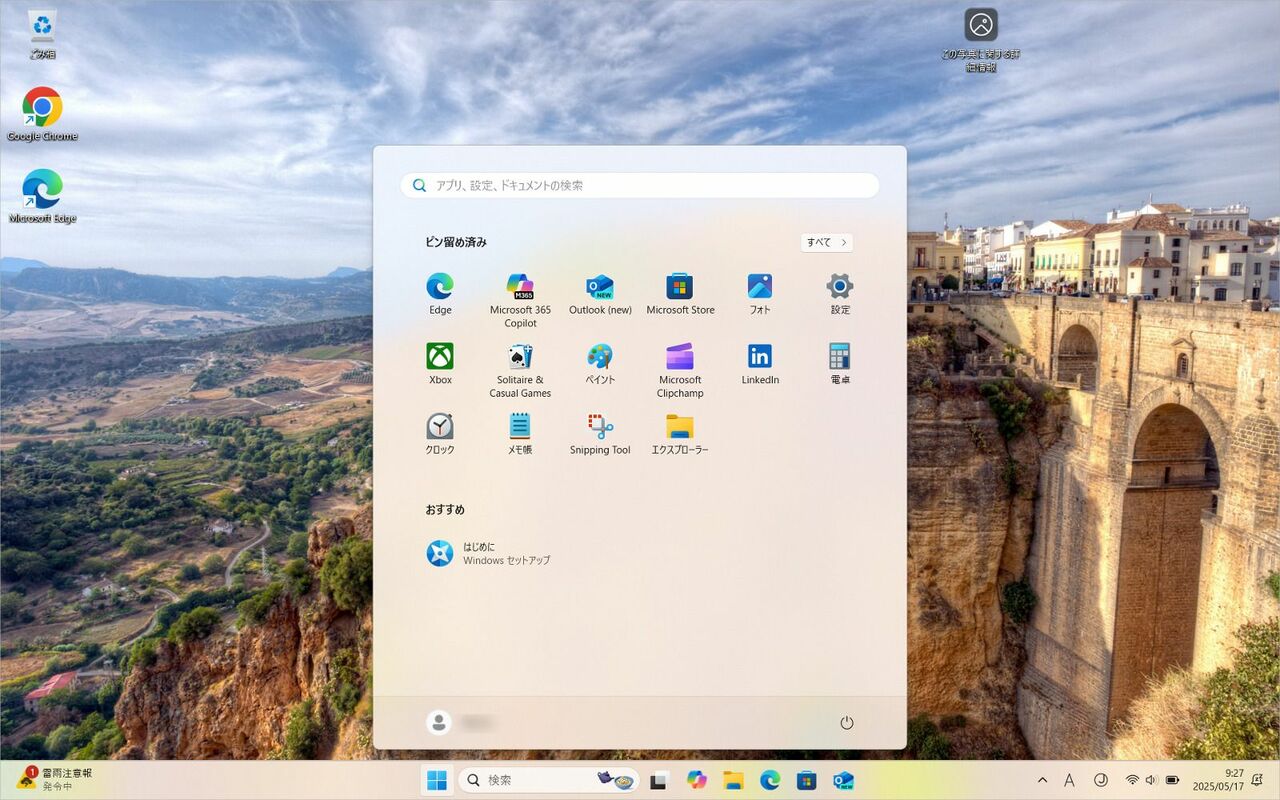The image size is (1280, 800).
Task: Launch ペイント (Paint)
Action: [x=600, y=364]
